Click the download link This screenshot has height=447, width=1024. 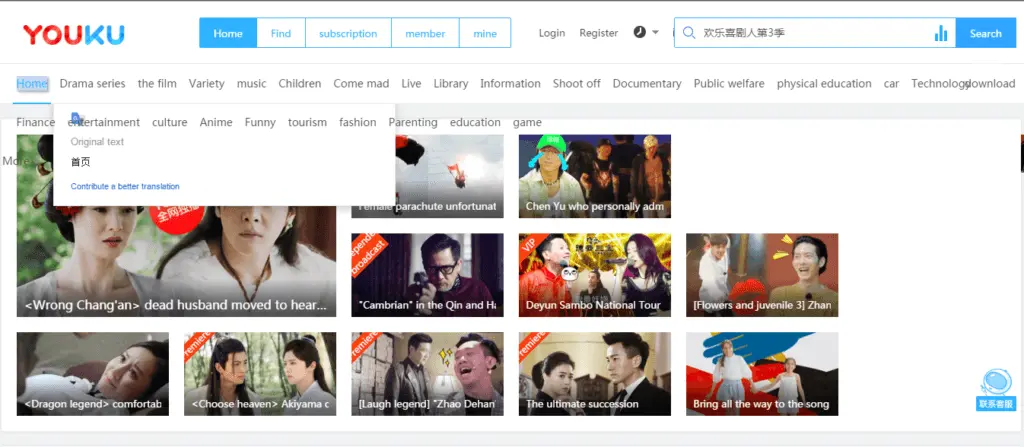pyautogui.click(x=990, y=84)
